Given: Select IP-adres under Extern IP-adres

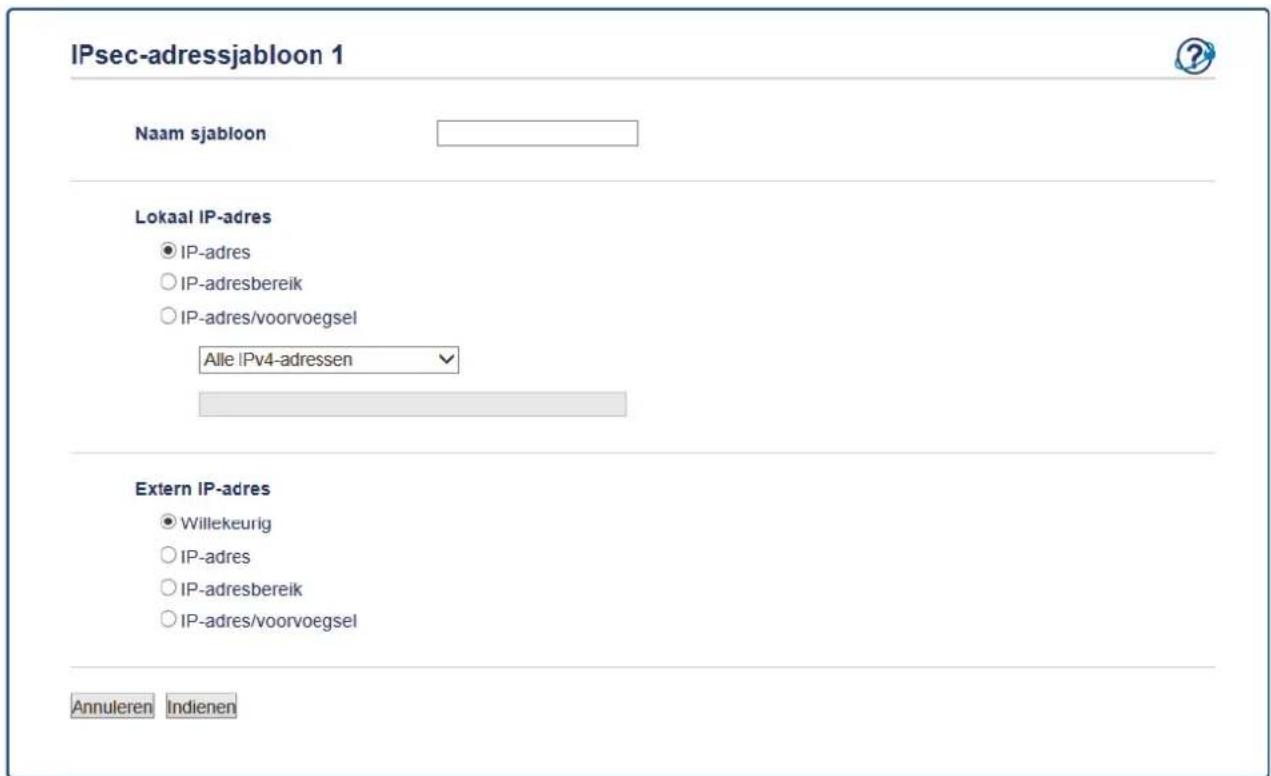Looking at the screenshot, I should click(x=168, y=555).
